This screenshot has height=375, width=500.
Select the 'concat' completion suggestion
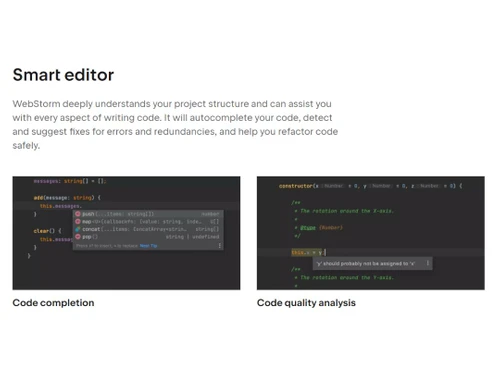(148, 229)
